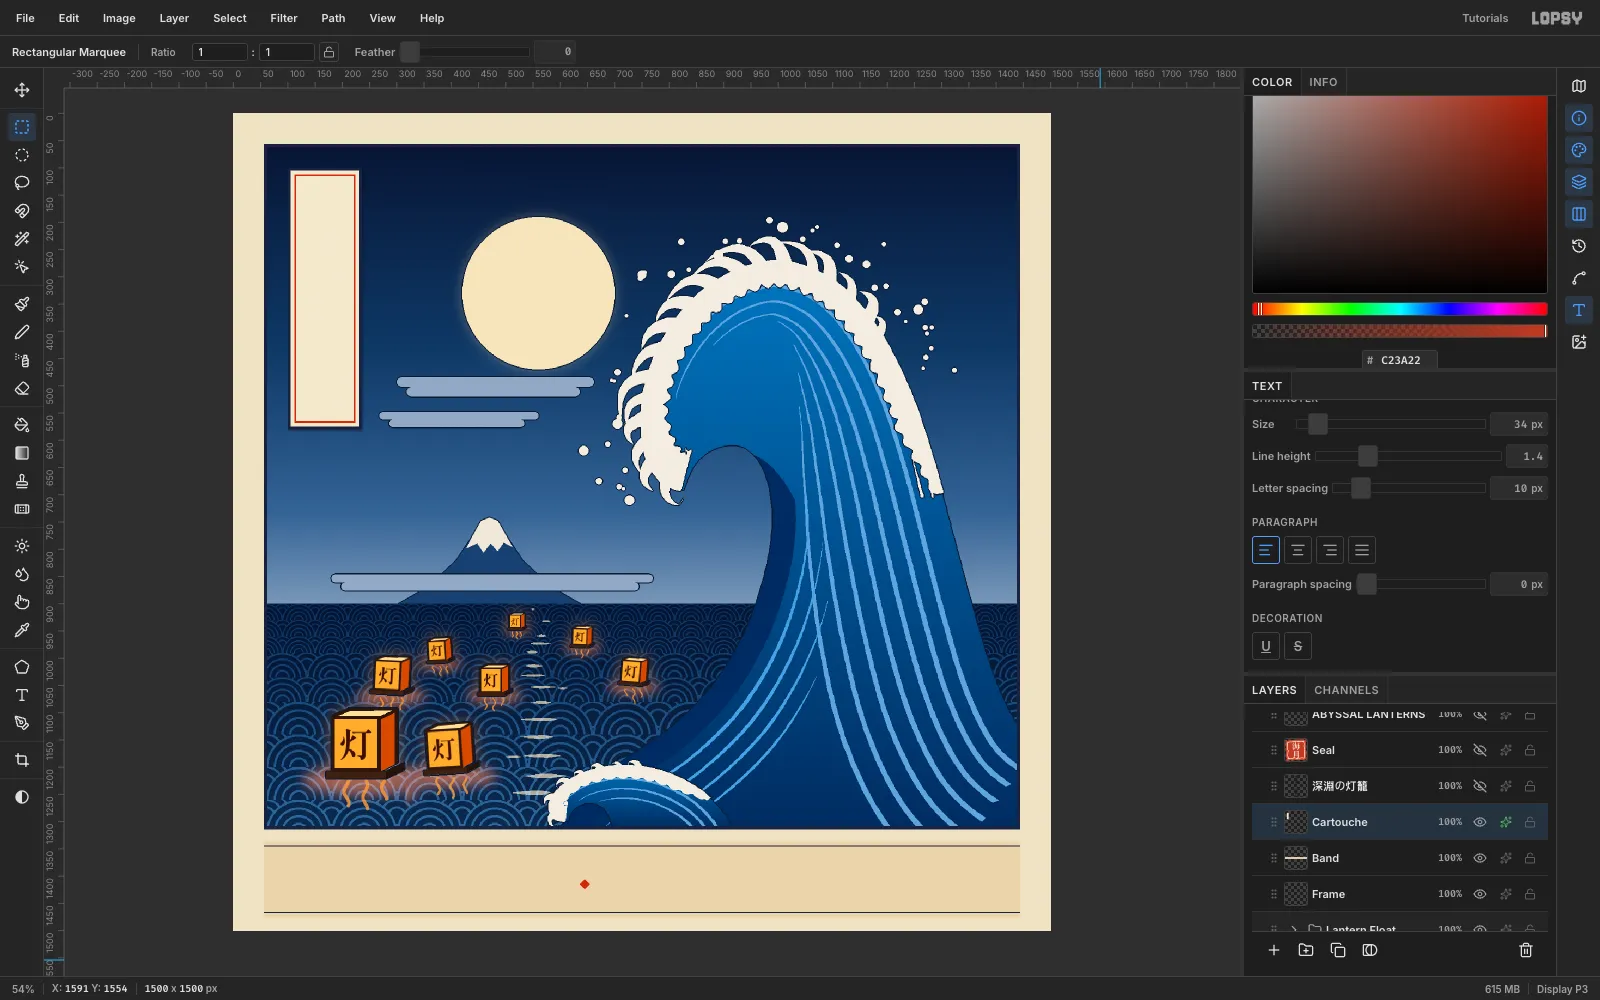Open the File menu
The image size is (1600, 1000).
tap(25, 18)
